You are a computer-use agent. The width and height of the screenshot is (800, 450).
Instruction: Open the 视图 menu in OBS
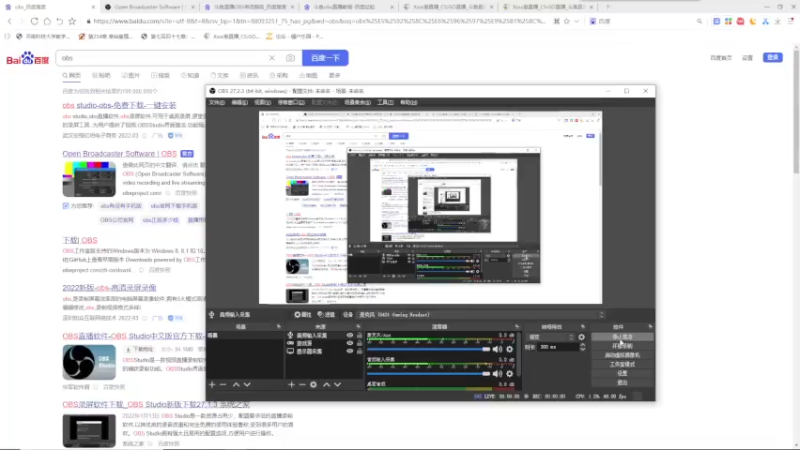point(262,103)
